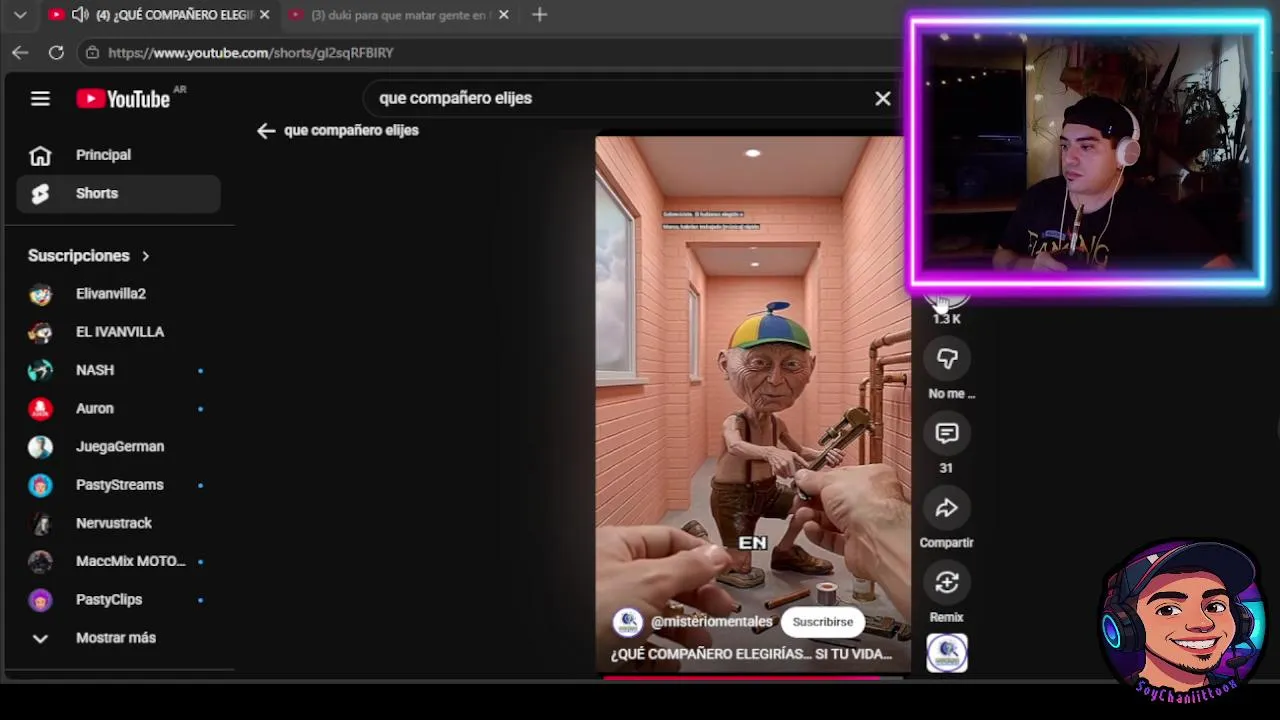Screen dimensions: 1280x720
Task: View site info icon in address bar
Action: pyautogui.click(x=92, y=52)
